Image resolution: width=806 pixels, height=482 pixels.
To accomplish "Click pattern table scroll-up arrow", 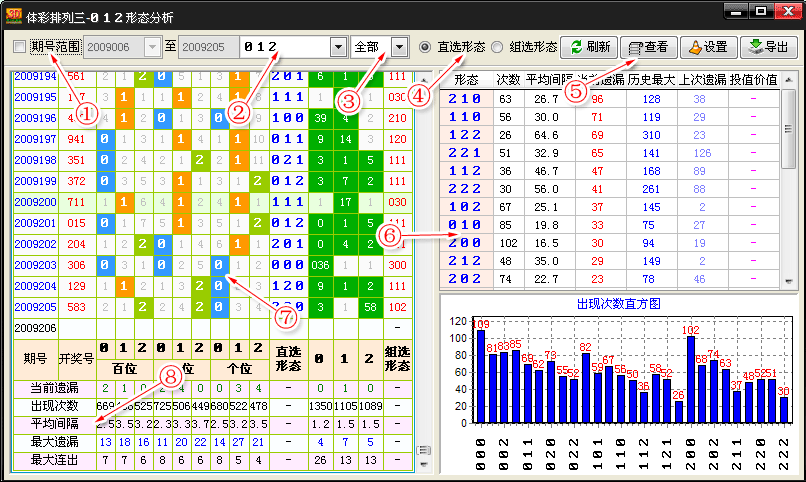I will 788,80.
